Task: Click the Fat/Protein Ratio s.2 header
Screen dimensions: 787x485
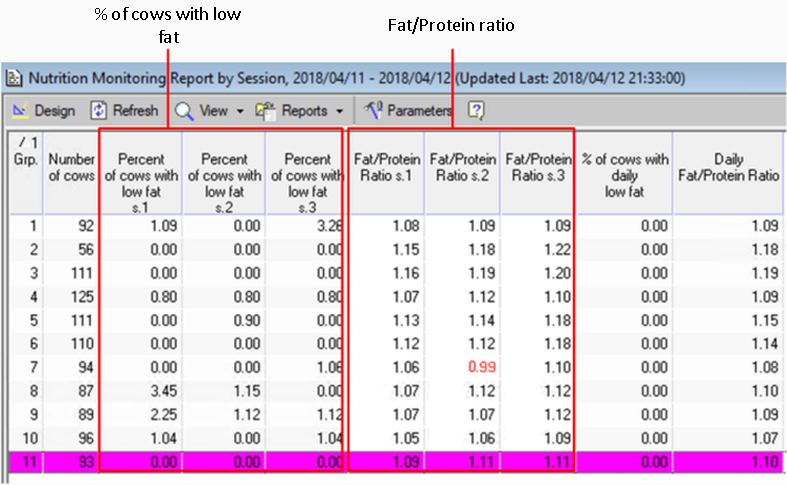Action: tap(461, 167)
